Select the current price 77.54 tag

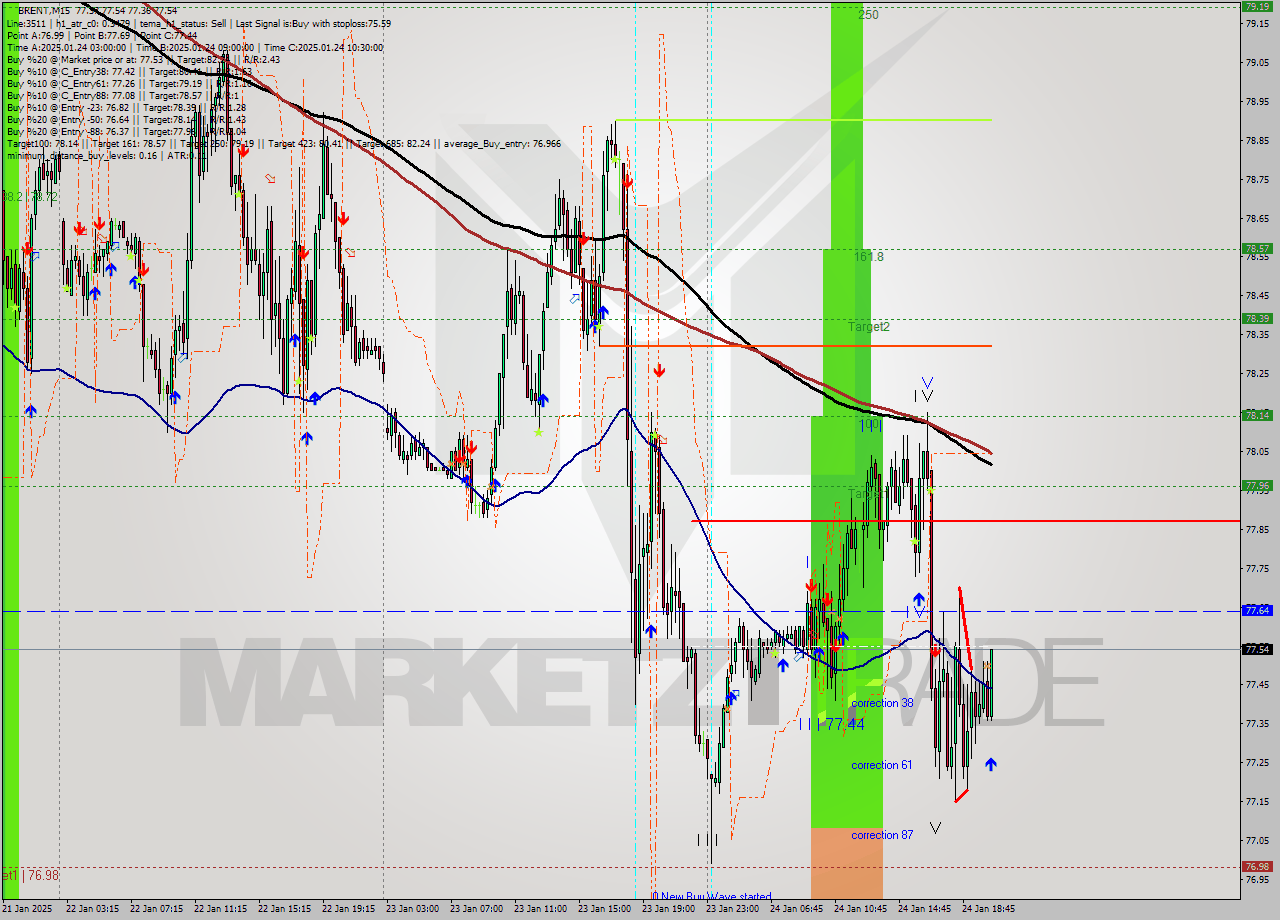point(1256,649)
